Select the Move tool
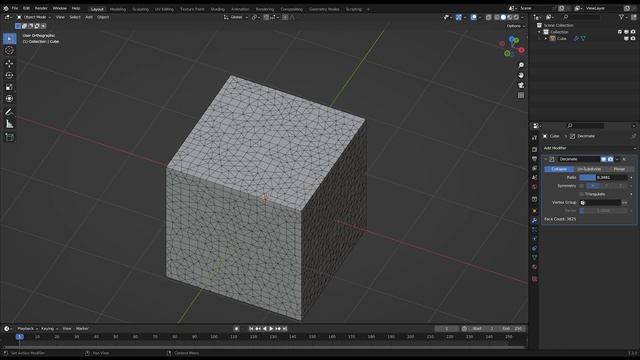This screenshot has height=360, width=640. pos(9,64)
